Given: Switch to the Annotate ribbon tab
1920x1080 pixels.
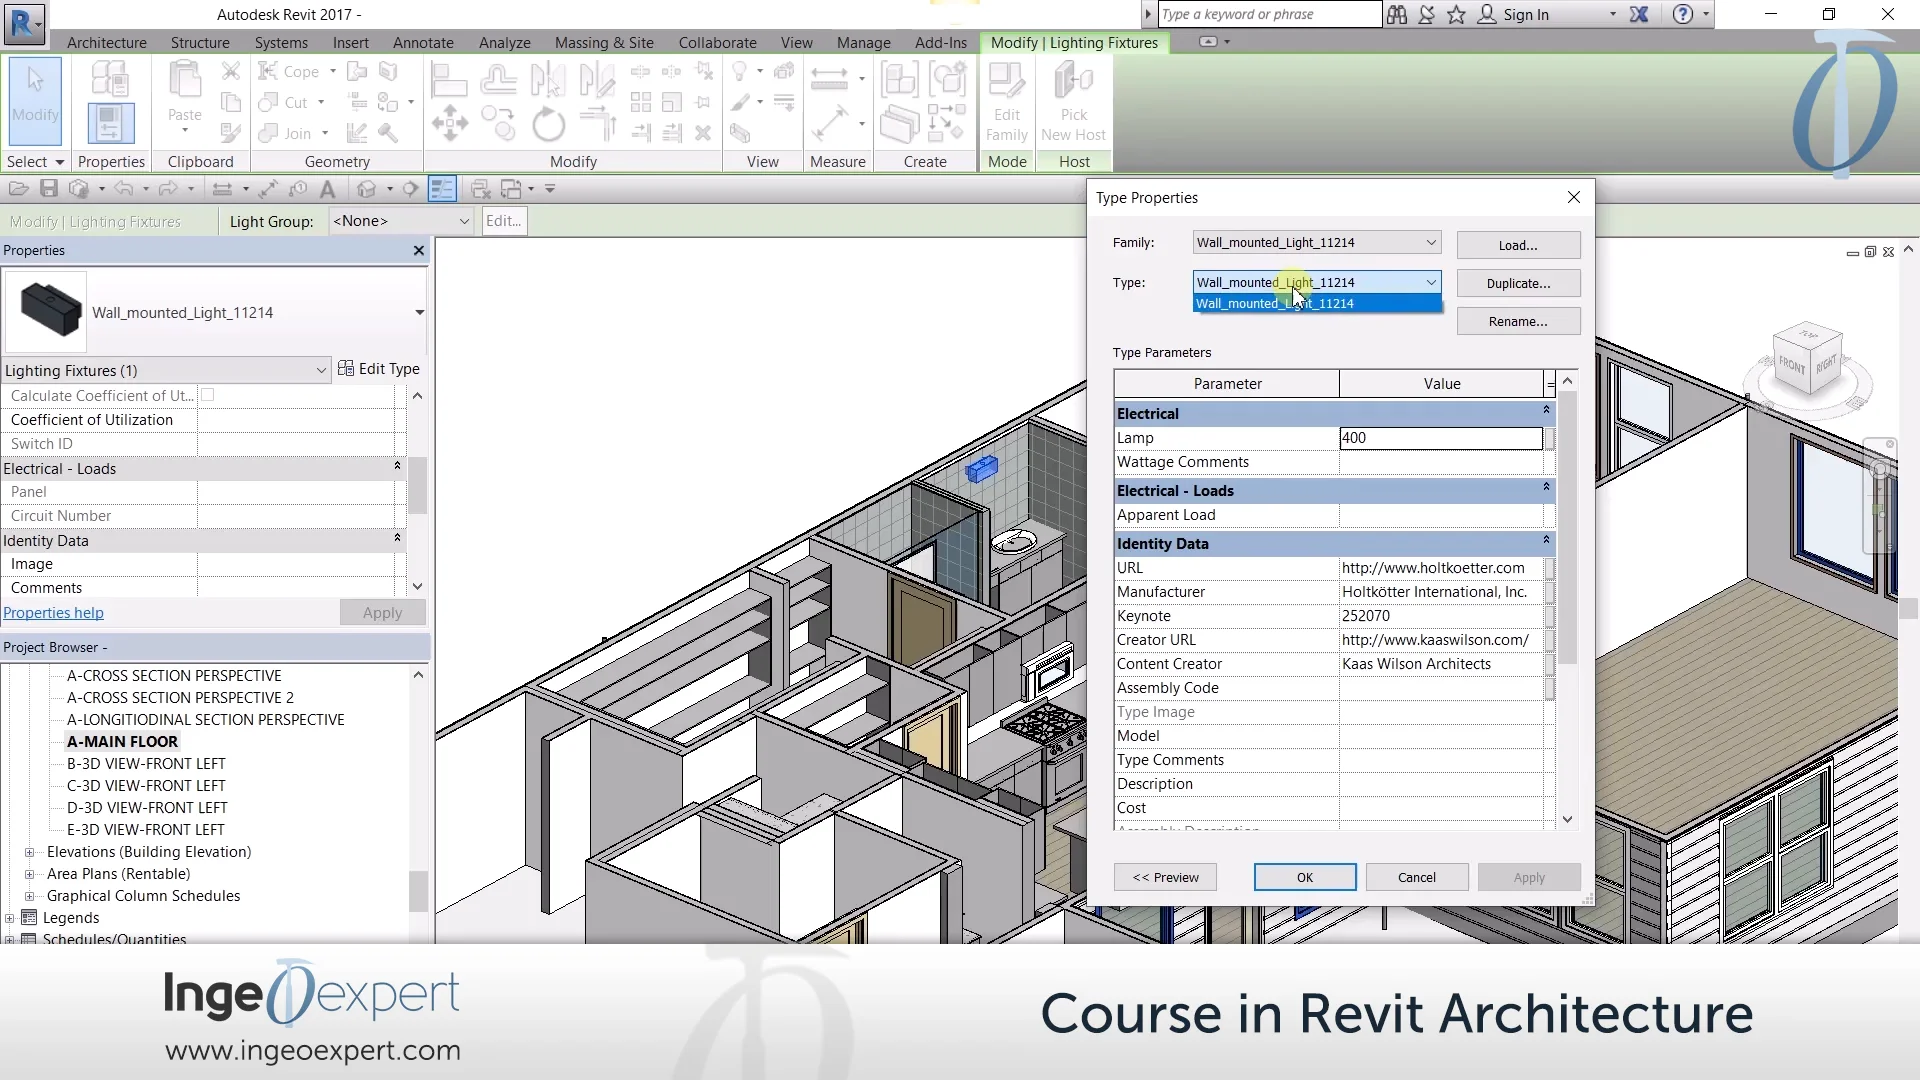Looking at the screenshot, I should click(x=423, y=43).
